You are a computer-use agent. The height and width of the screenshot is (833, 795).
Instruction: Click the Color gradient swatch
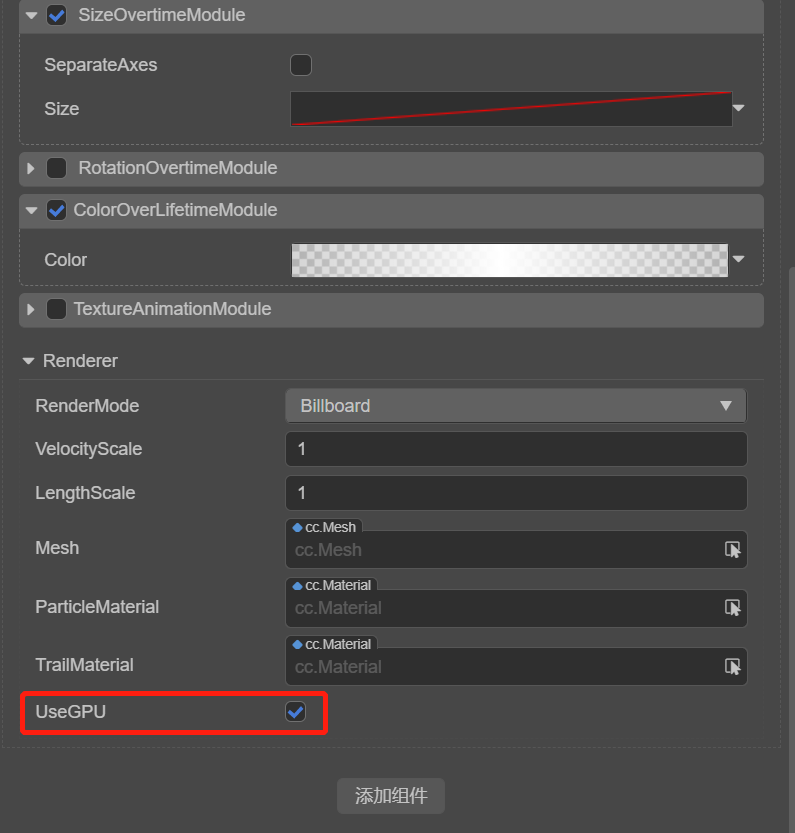[x=510, y=260]
